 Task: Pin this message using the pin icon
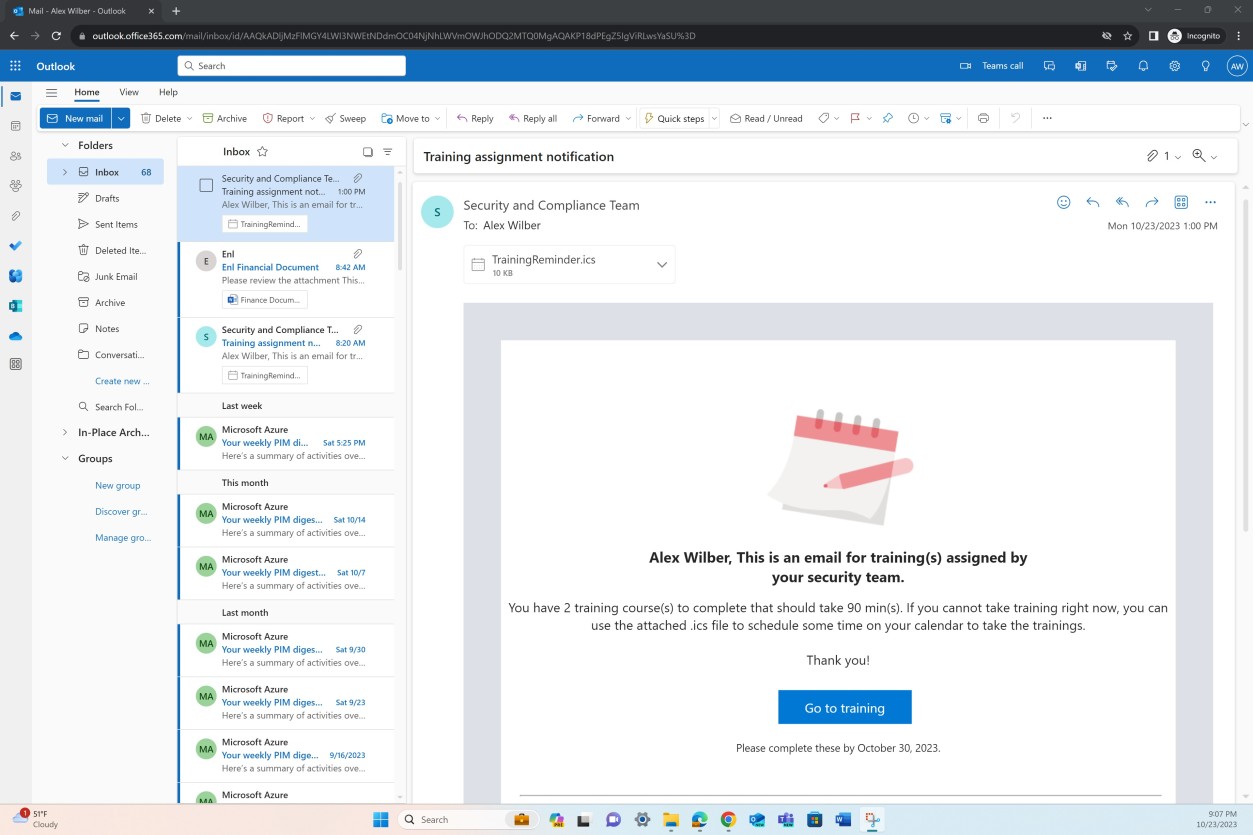(888, 118)
